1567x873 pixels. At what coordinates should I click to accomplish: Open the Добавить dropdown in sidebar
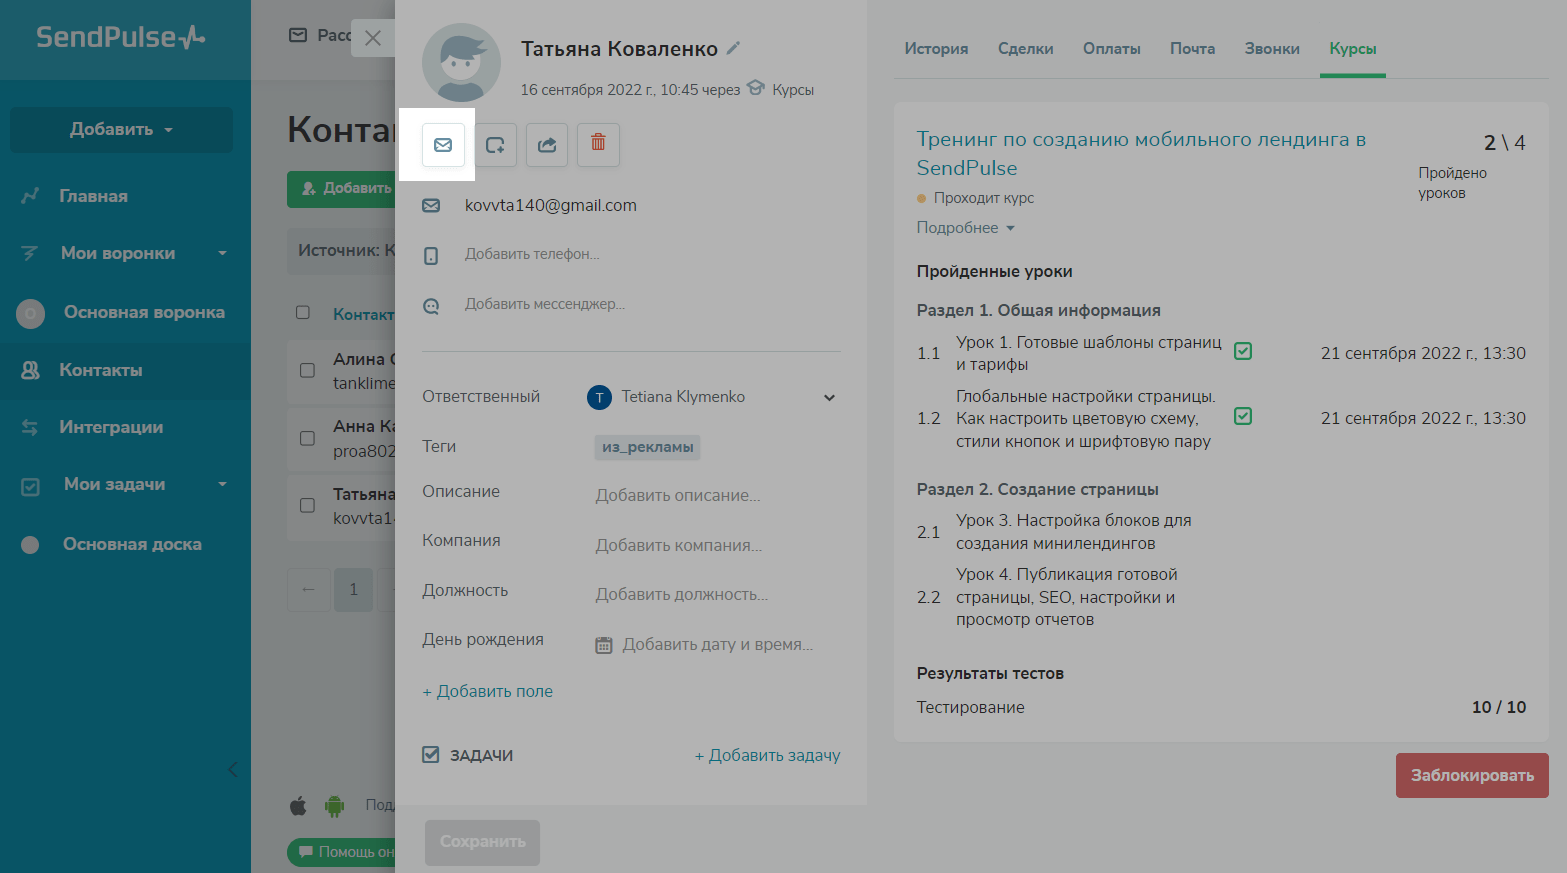point(121,130)
